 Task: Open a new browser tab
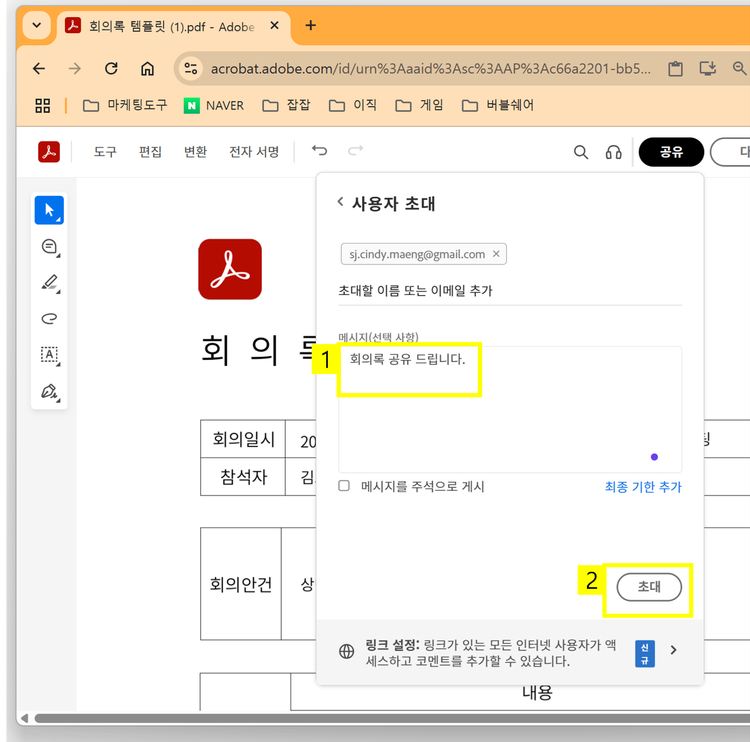(x=310, y=25)
